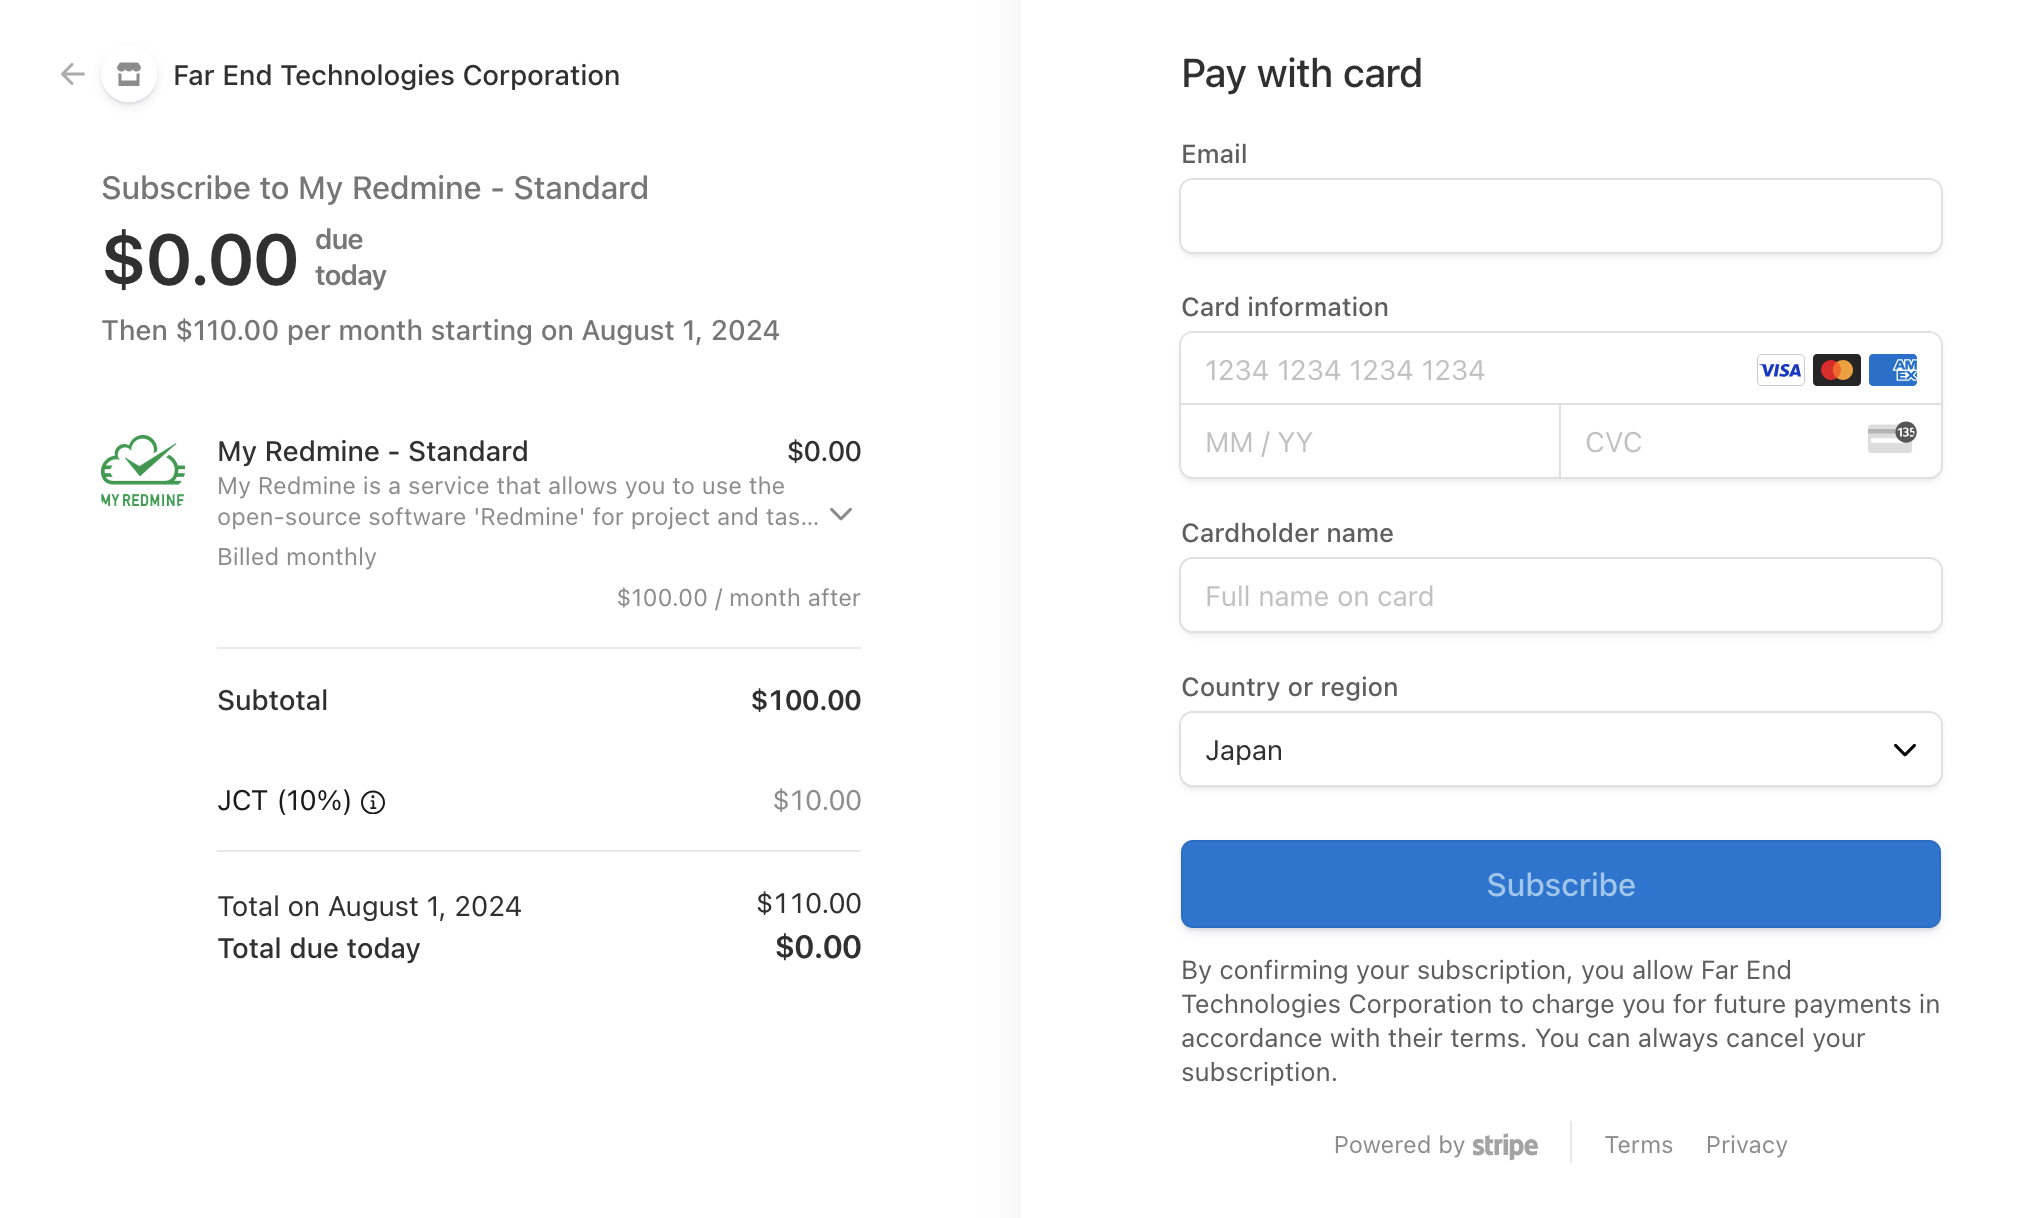Click the merchant storefront icon
Image resolution: width=2030 pixels, height=1218 pixels.
tap(129, 75)
